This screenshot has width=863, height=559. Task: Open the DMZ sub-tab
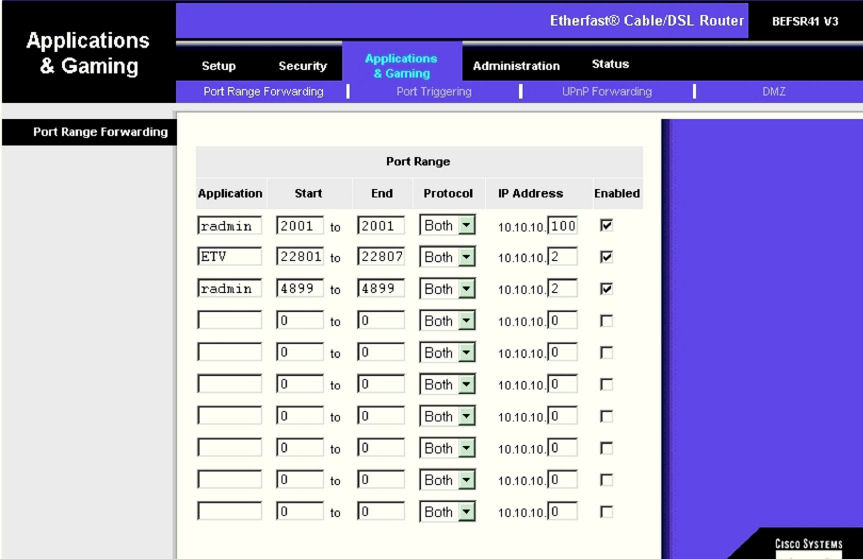pos(773,91)
